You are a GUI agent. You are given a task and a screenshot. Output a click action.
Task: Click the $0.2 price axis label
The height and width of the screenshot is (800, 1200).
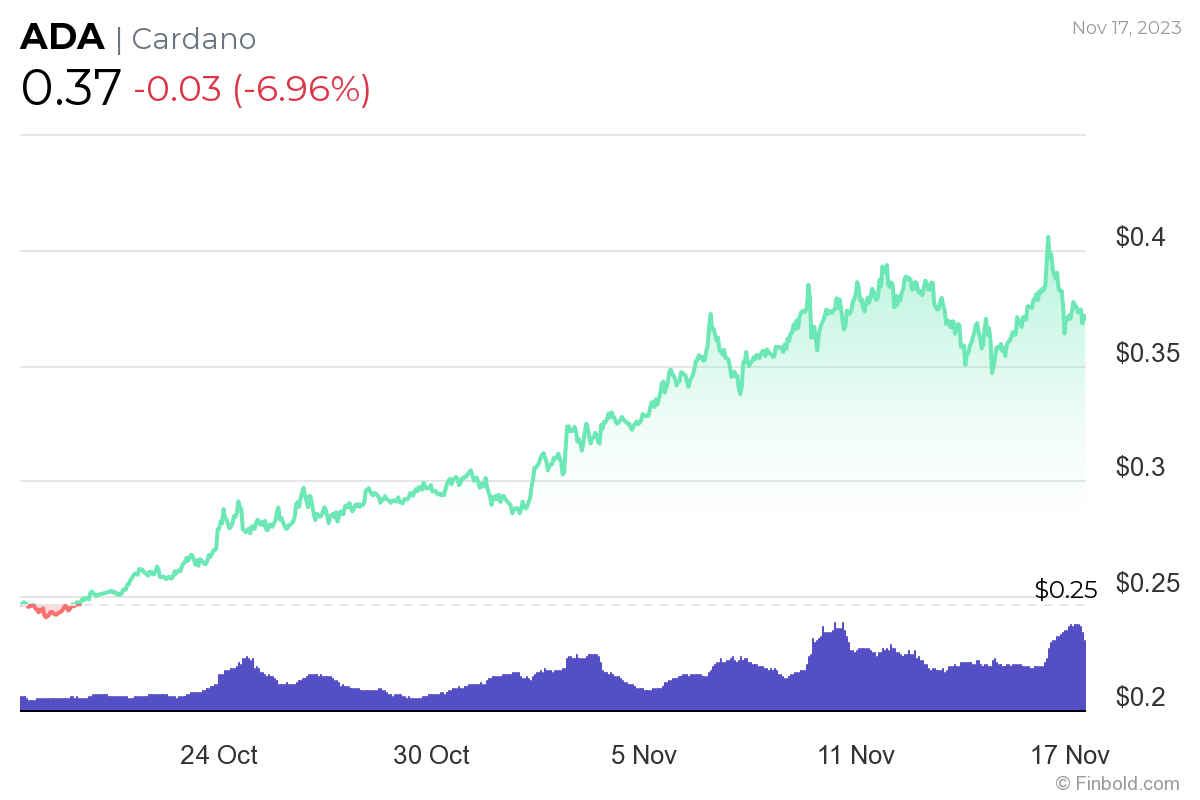(1141, 697)
